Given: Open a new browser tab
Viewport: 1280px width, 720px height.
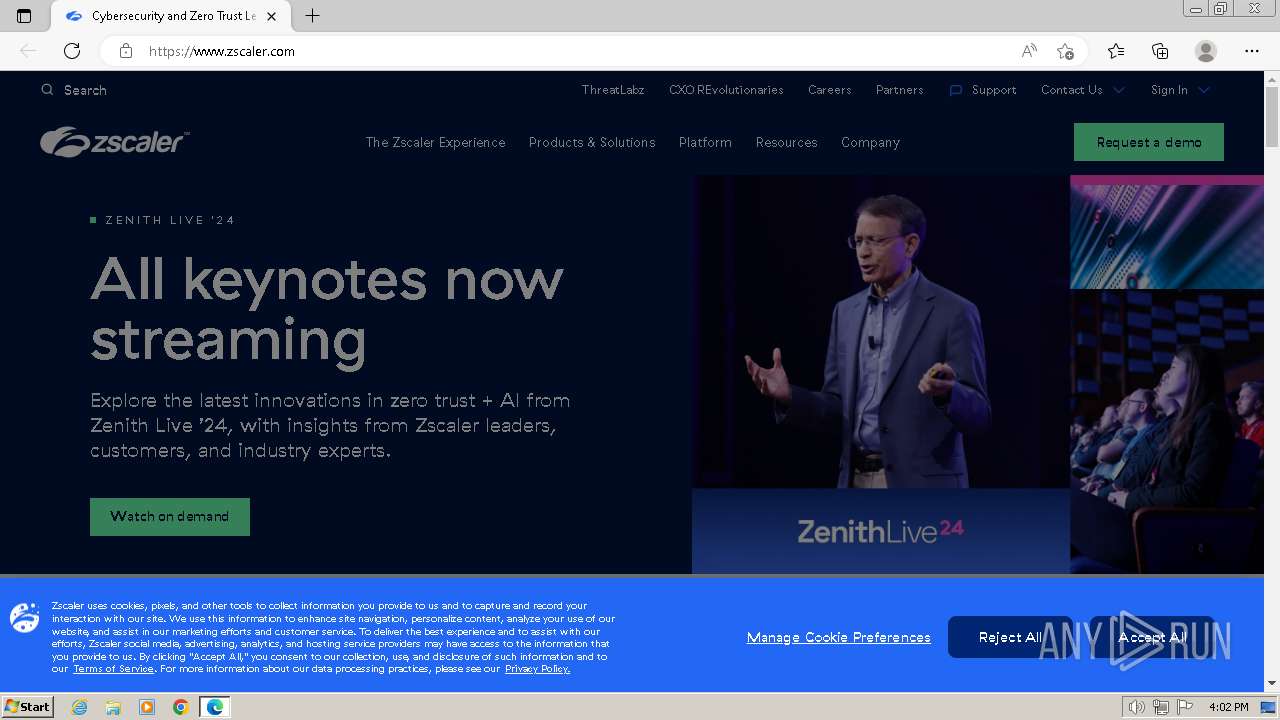Looking at the screenshot, I should (x=312, y=16).
